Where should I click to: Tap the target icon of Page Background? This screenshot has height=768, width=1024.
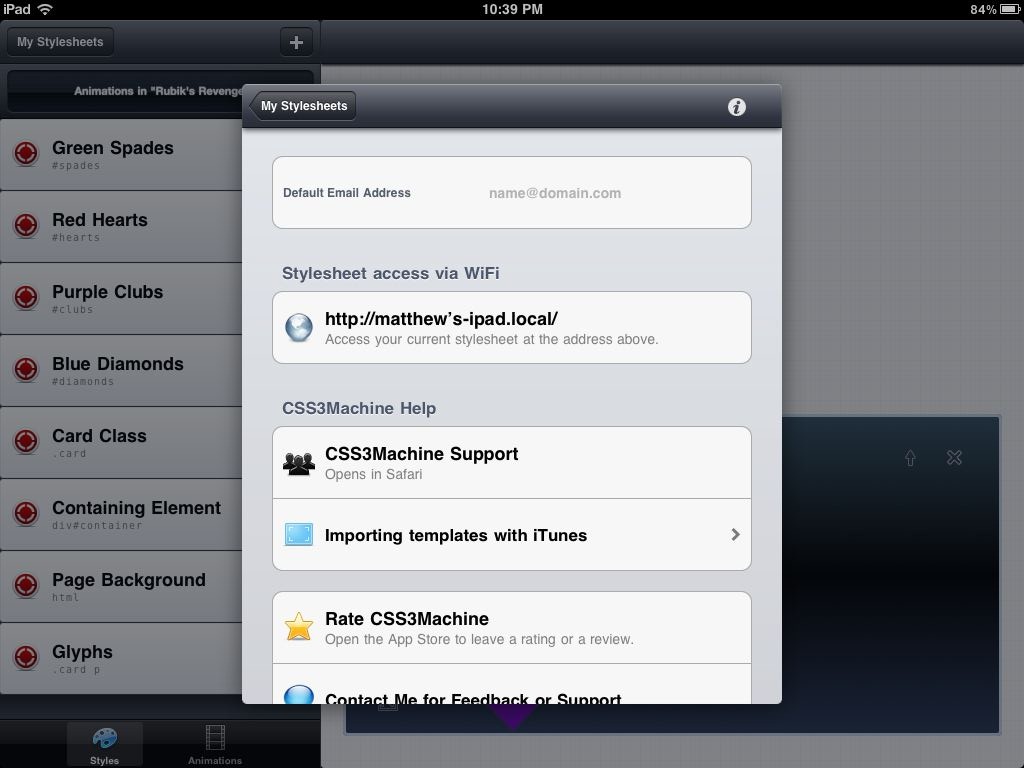click(x=26, y=585)
